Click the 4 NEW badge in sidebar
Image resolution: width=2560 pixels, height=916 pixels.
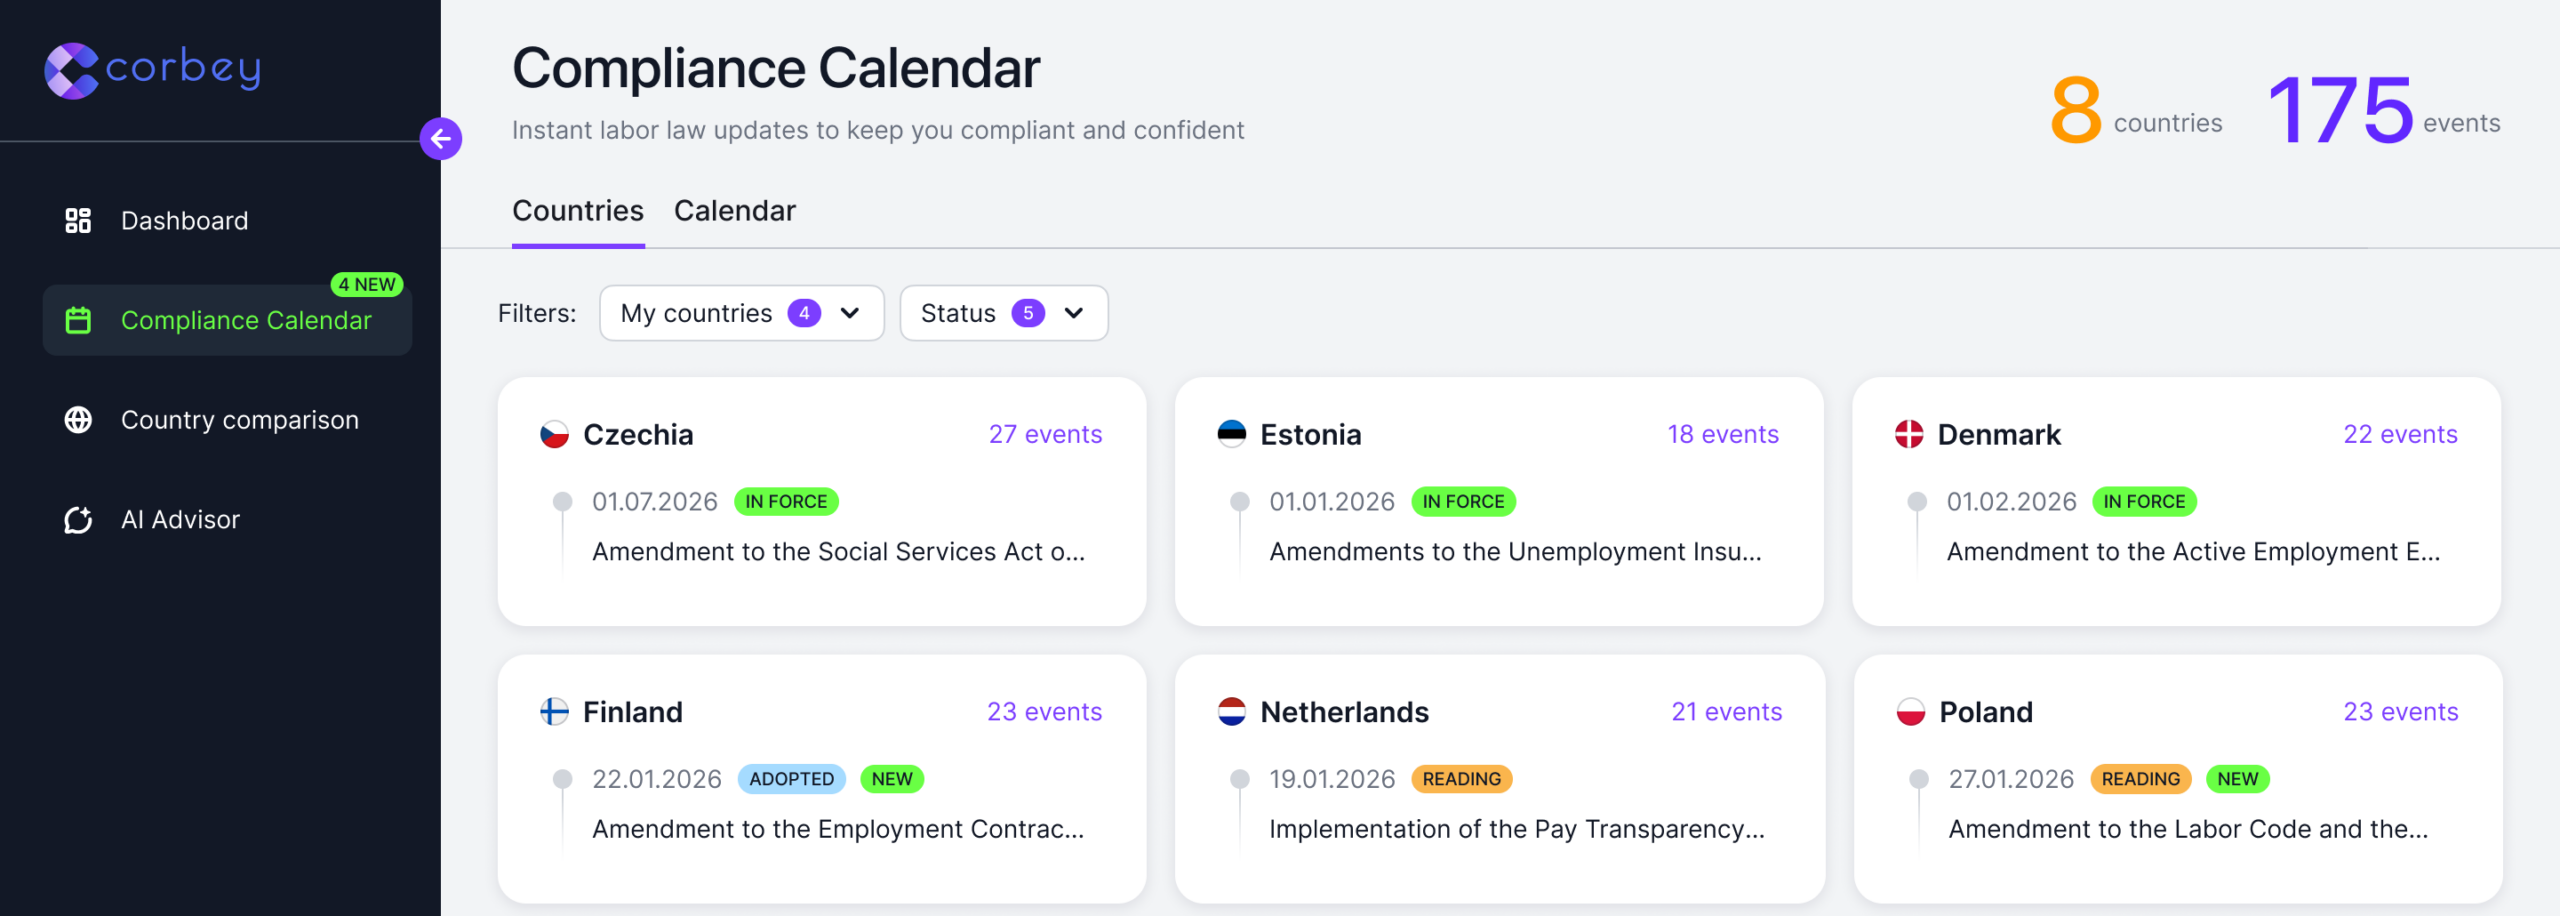(x=367, y=285)
